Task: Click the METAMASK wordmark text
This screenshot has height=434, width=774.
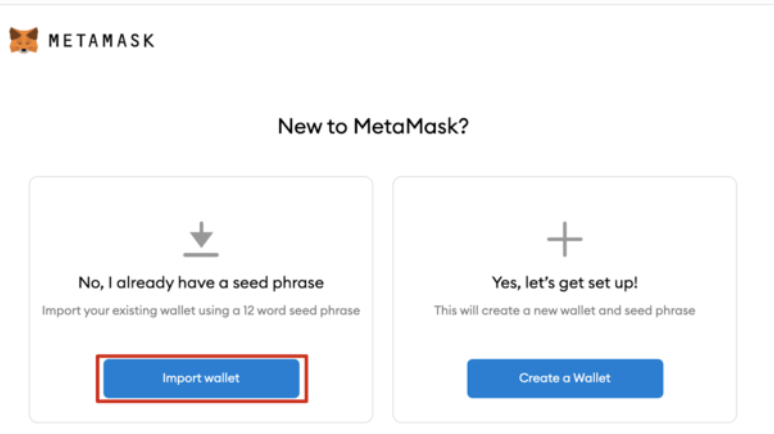Action: pos(101,41)
